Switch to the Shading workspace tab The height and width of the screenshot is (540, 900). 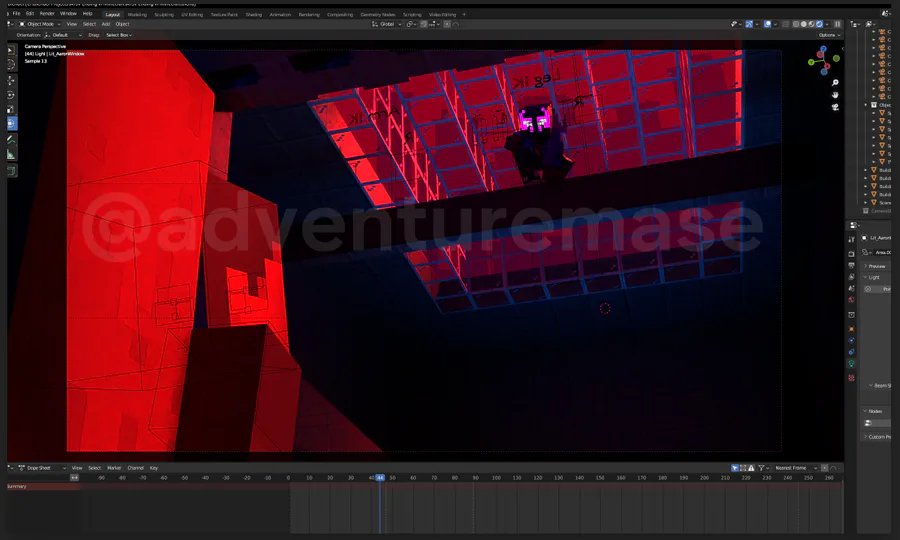click(254, 14)
